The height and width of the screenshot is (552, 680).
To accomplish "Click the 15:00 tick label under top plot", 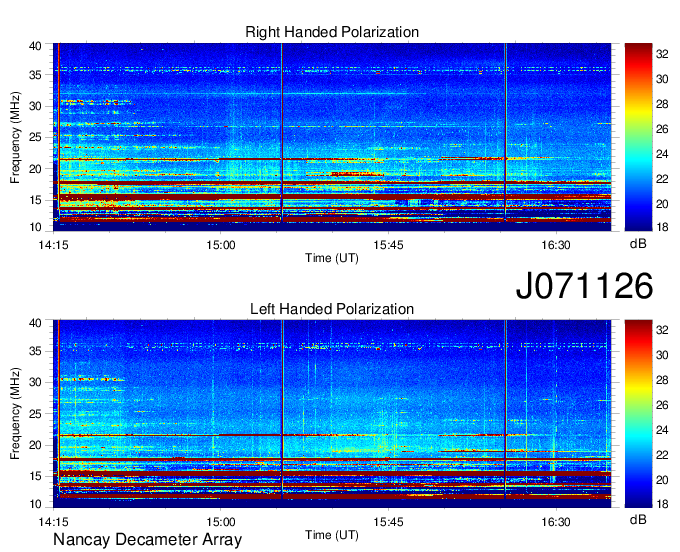I will coord(221,245).
